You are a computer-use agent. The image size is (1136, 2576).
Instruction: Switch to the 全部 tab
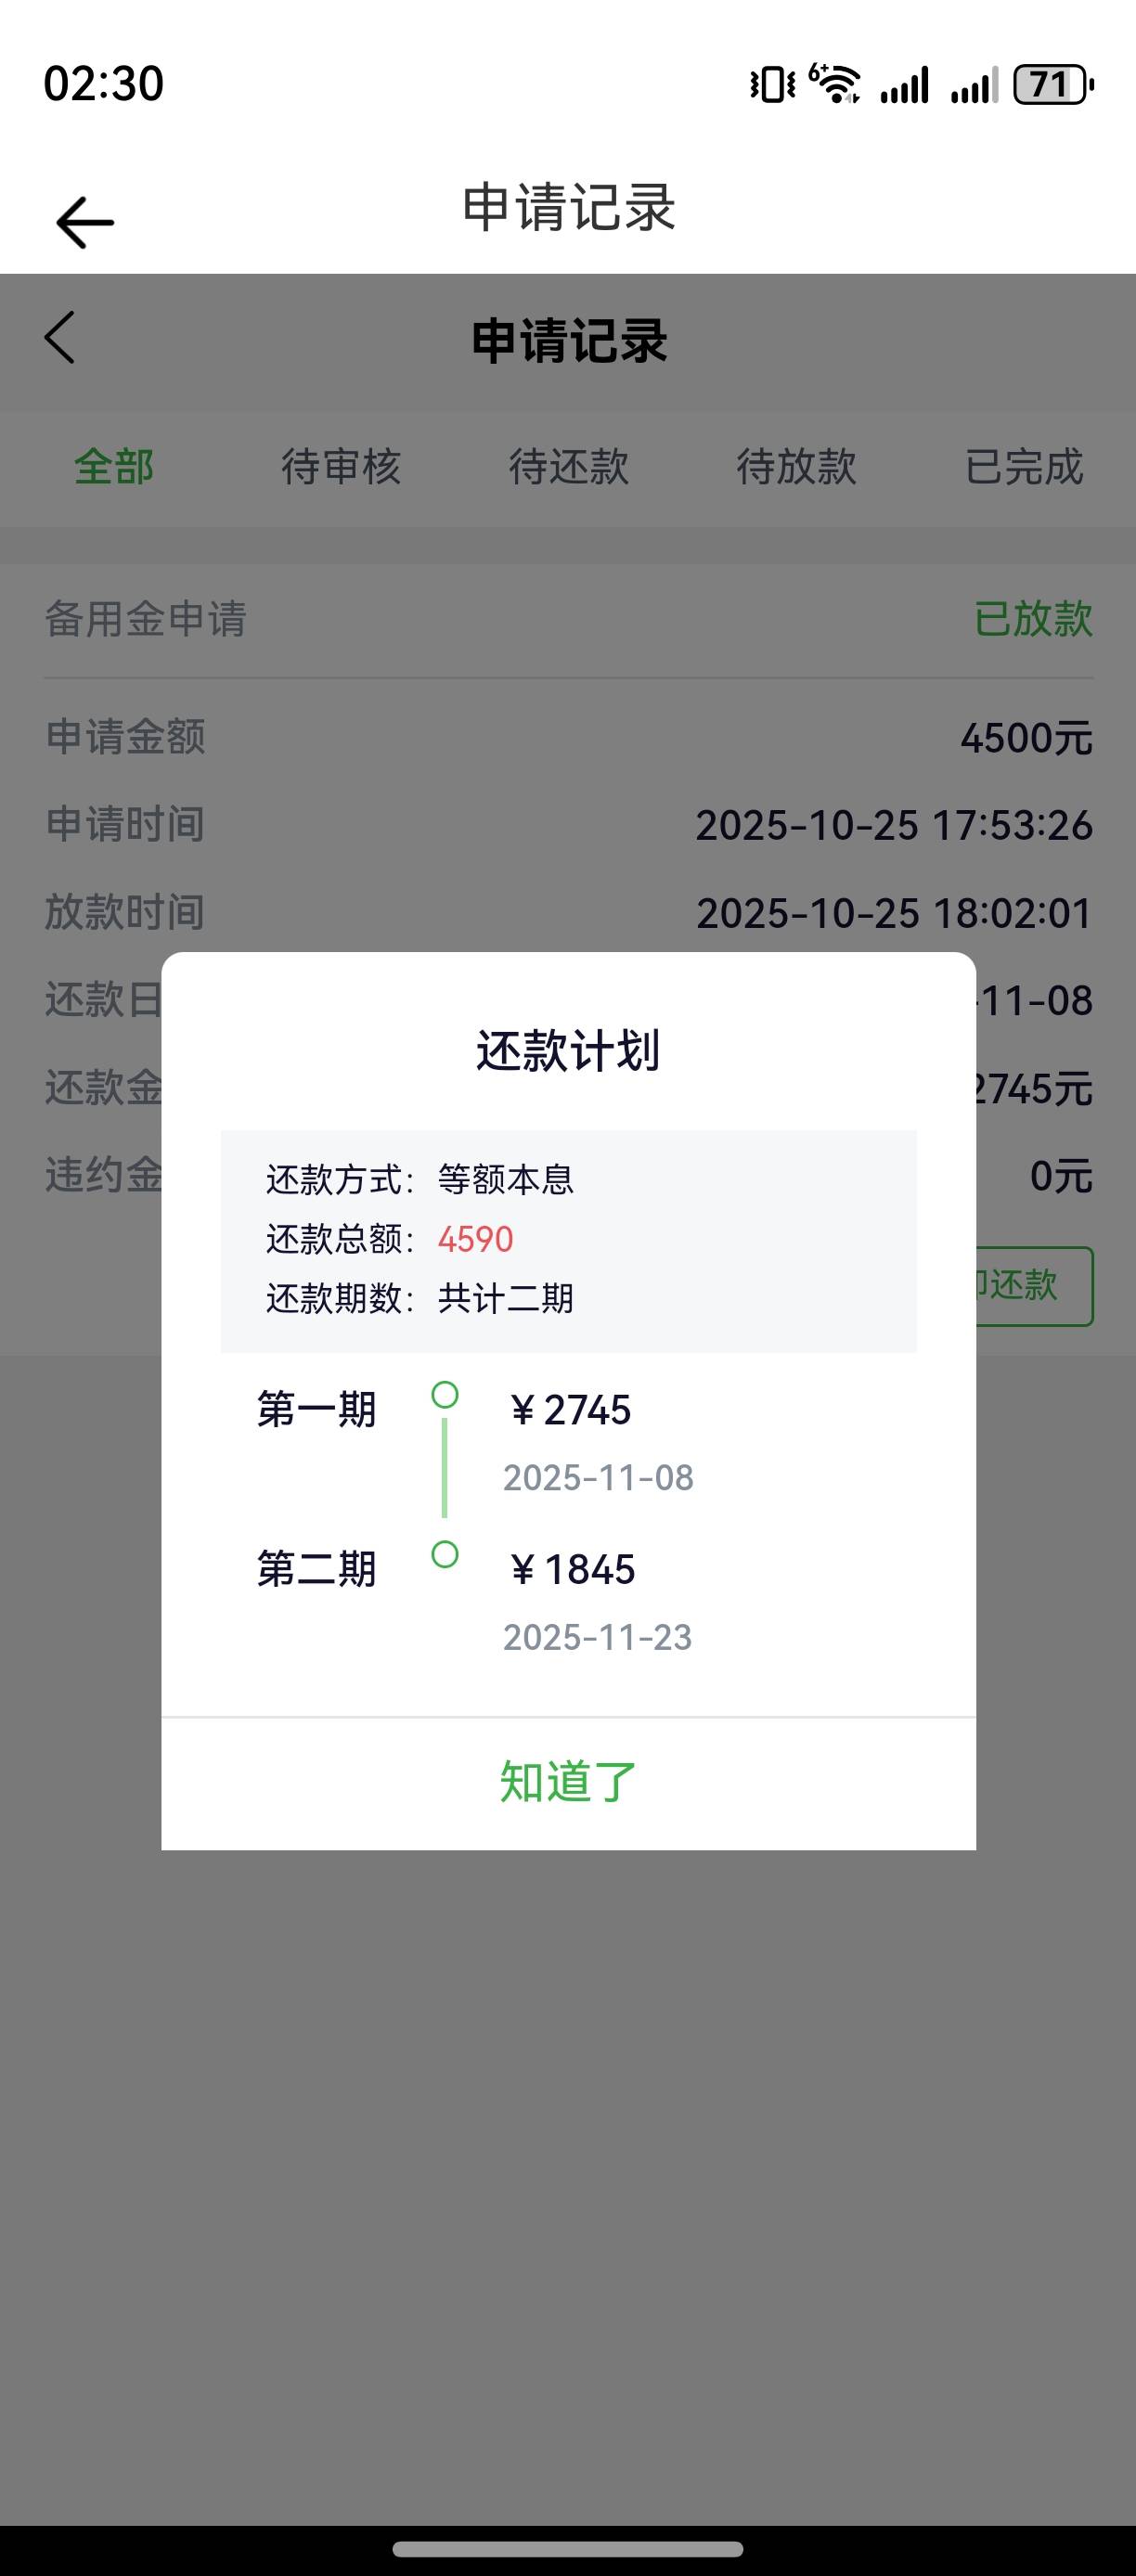pyautogui.click(x=114, y=467)
